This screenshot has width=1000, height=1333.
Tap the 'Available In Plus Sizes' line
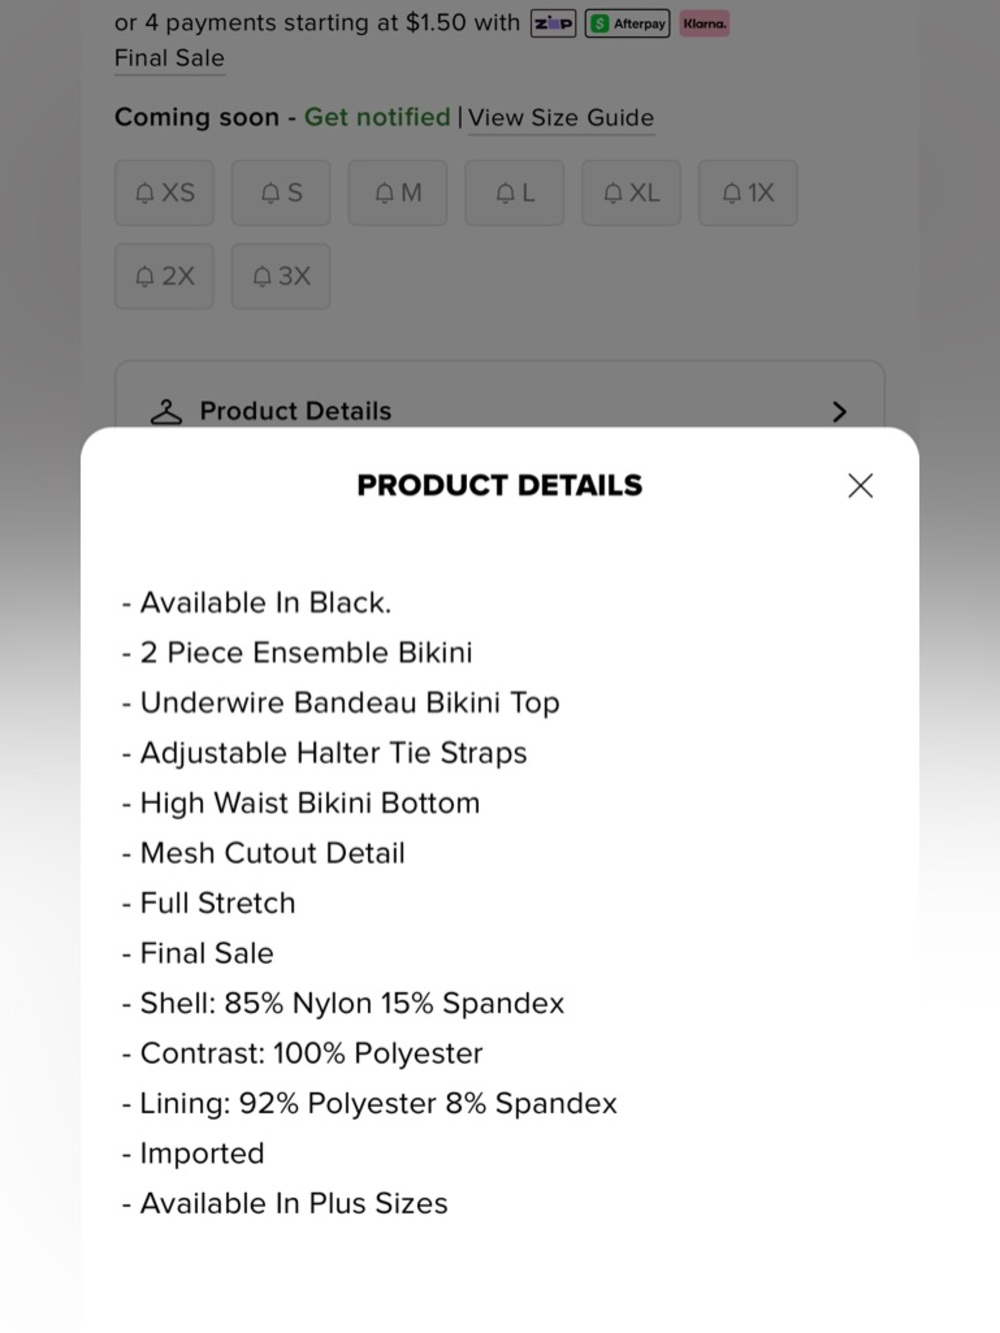pos(293,1204)
